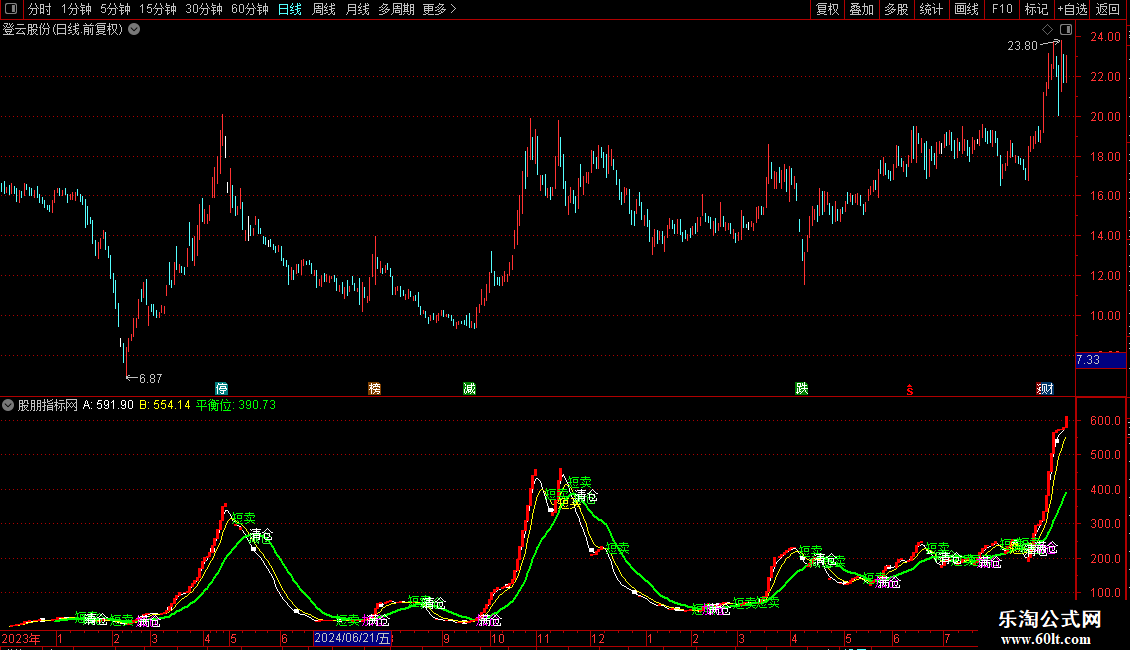Viewport: 1130px width, 650px height.
Task: Select the 月线 monthly tab
Action: pos(357,9)
